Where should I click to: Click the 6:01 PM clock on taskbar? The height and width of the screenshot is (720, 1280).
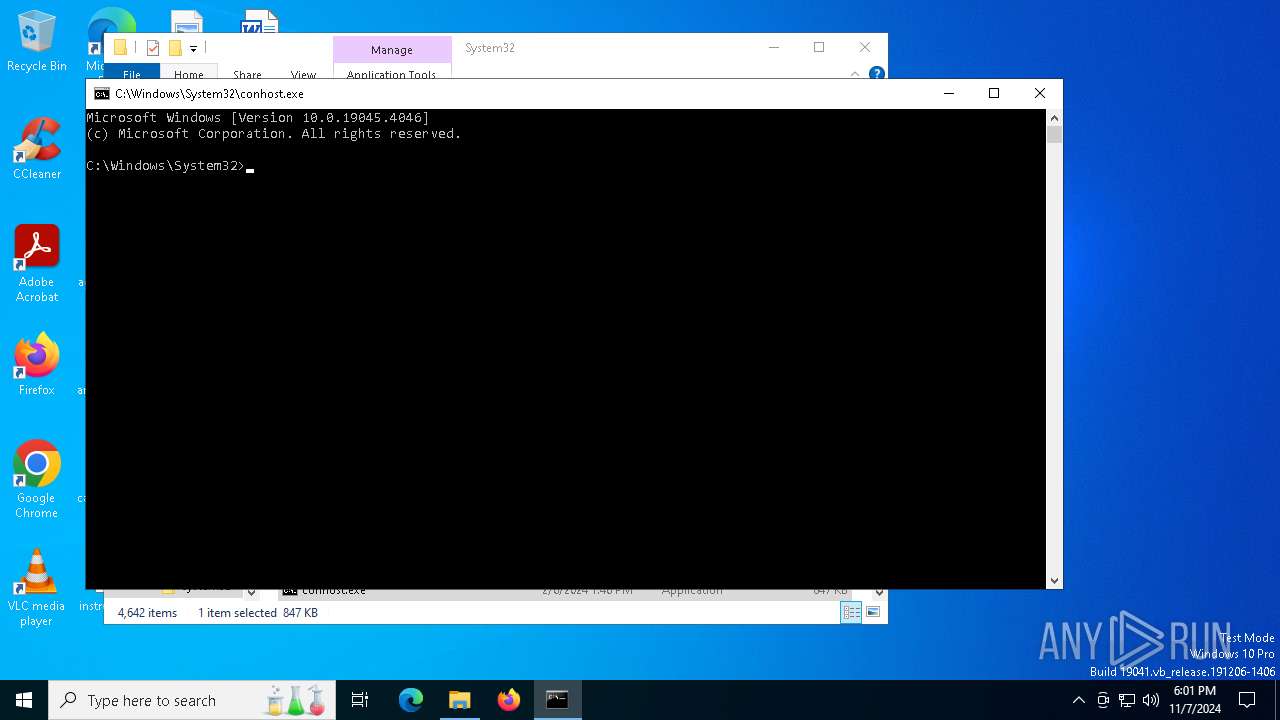tap(1194, 700)
